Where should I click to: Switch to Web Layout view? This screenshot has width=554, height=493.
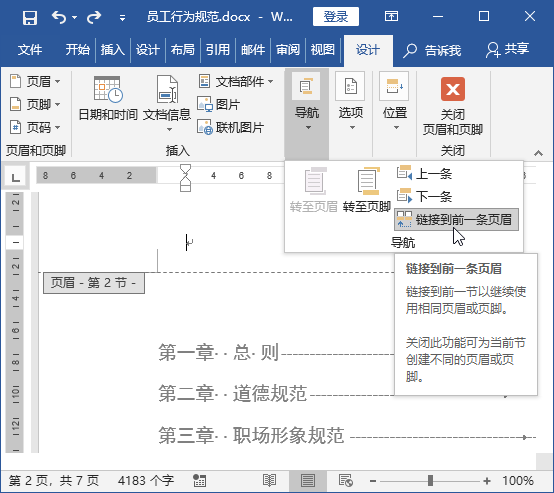click(x=345, y=481)
